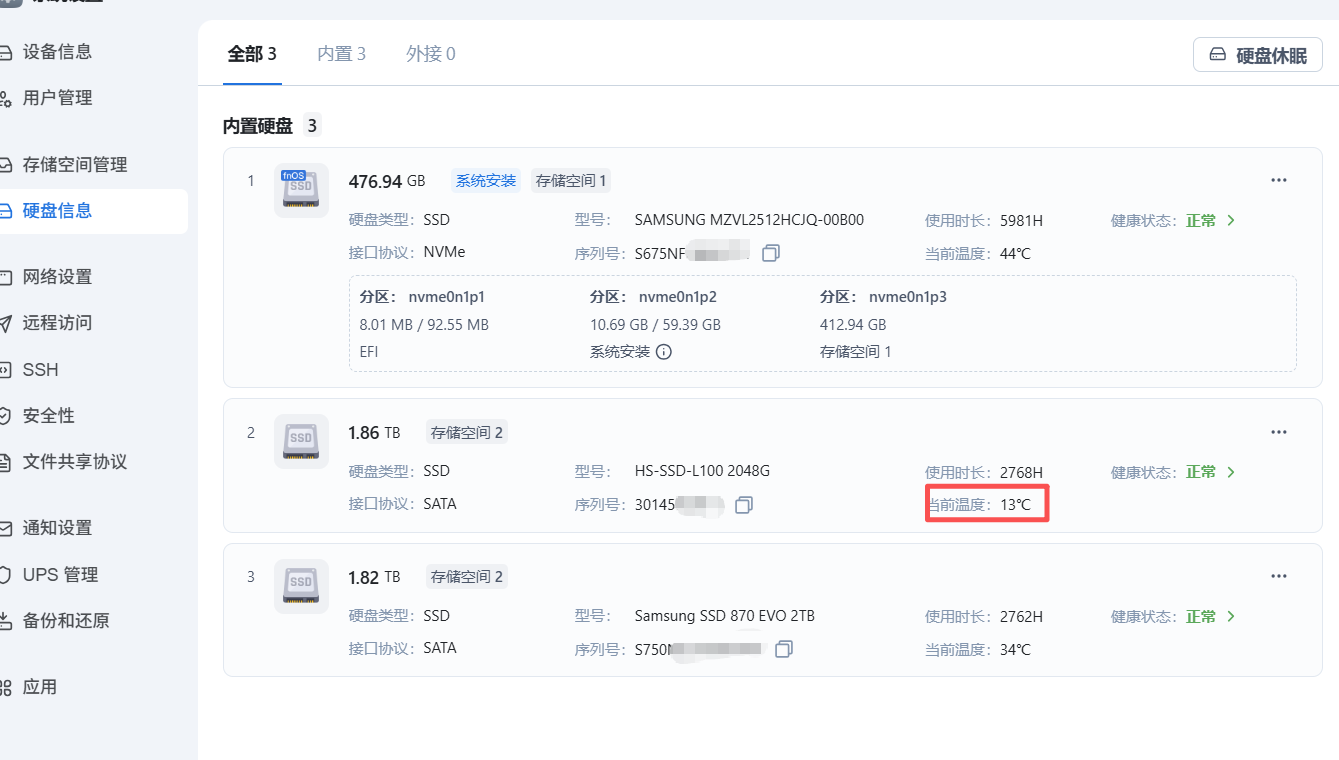Click the 远程访问 paper-plane icon

(x=5, y=323)
